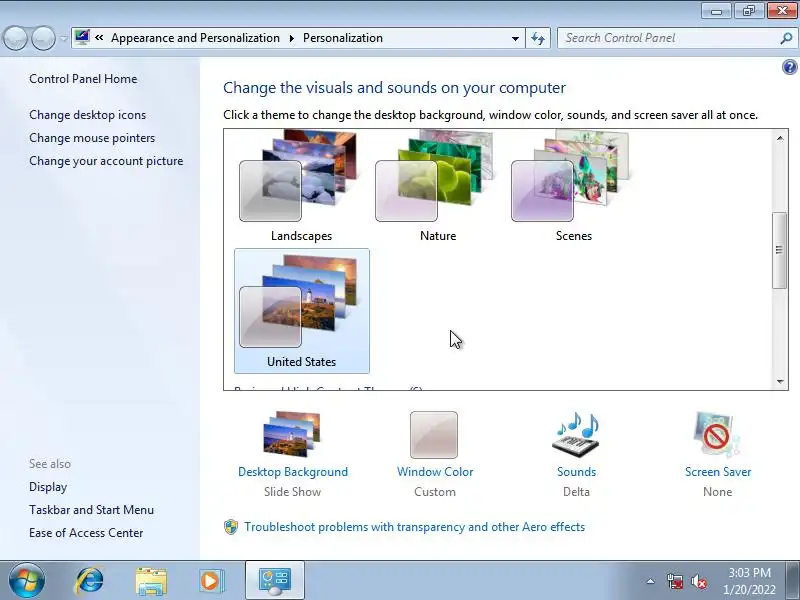
Task: Go to Control Panel Home
Action: point(83,79)
